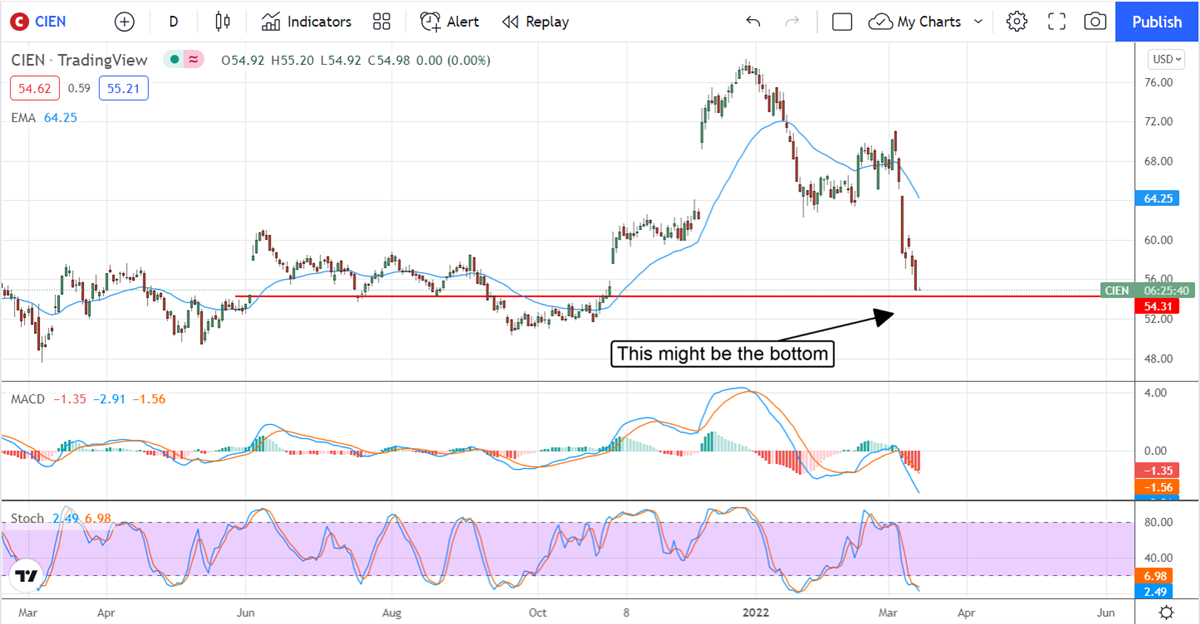Click the add symbol plus icon
The image size is (1200, 624).
124,21
